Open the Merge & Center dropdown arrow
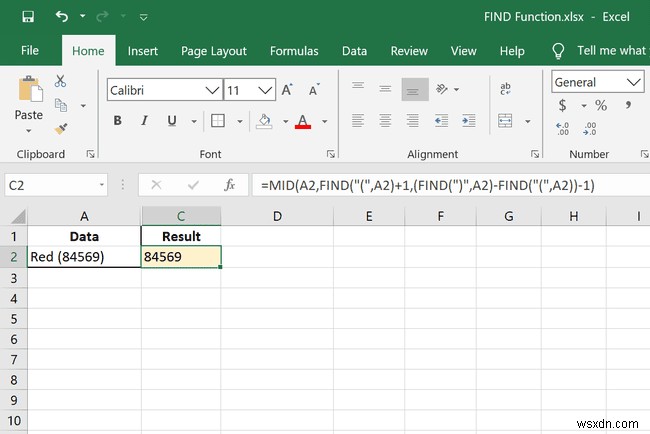650x434 pixels. pos(528,121)
